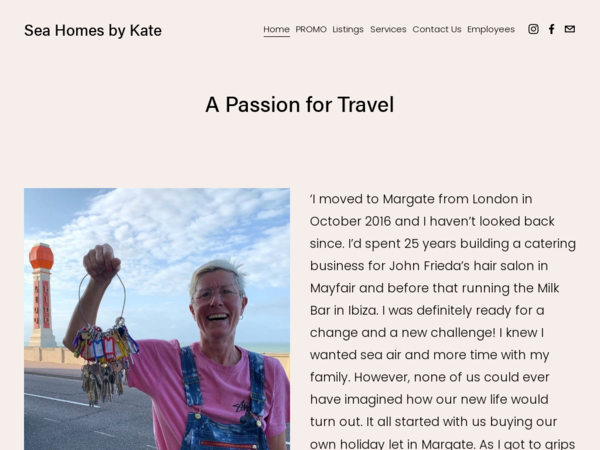
Task: Open the PROMO page
Action: 311,29
